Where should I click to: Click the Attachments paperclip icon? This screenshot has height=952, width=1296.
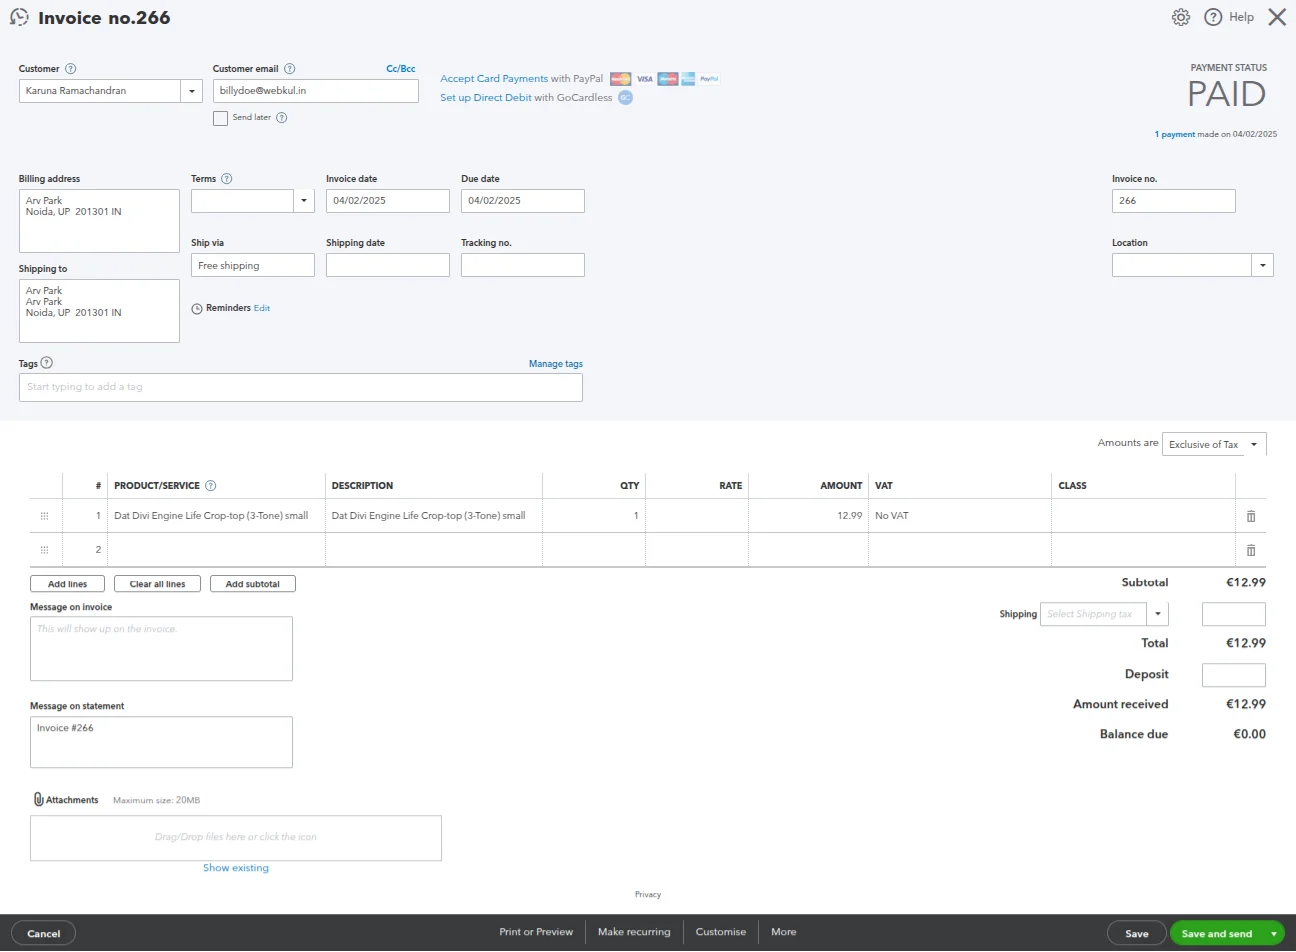[39, 800]
